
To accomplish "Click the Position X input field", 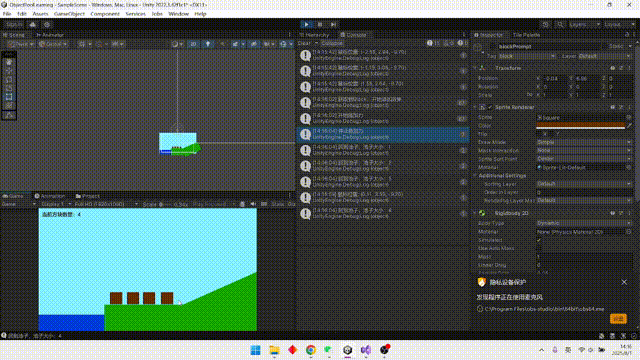I will pyautogui.click(x=556, y=78).
